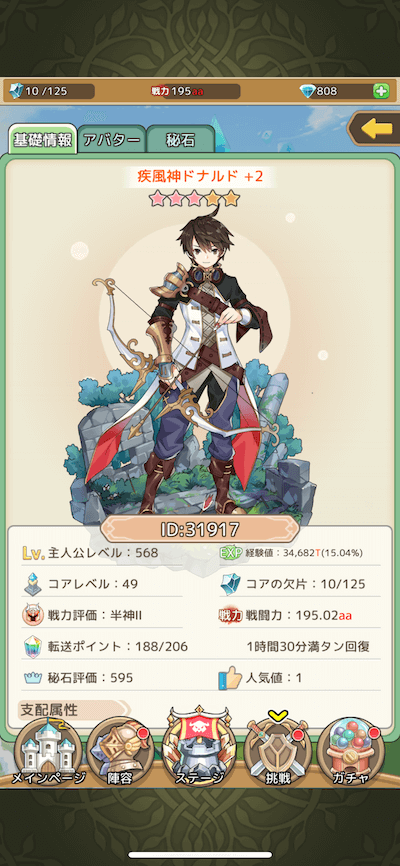Switch to the 秘石 tab
Image resolution: width=400 pixels, height=866 pixels.
(x=181, y=140)
